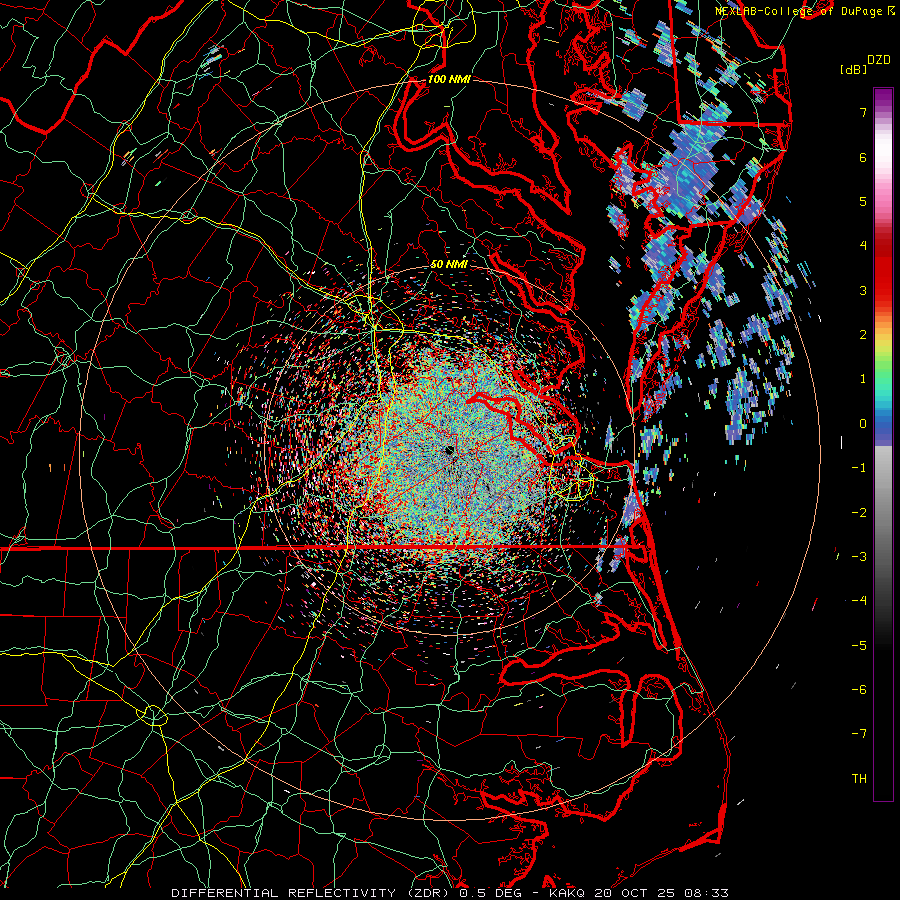Click the DZD product code label
The width and height of the screenshot is (900, 900).
click(878, 60)
